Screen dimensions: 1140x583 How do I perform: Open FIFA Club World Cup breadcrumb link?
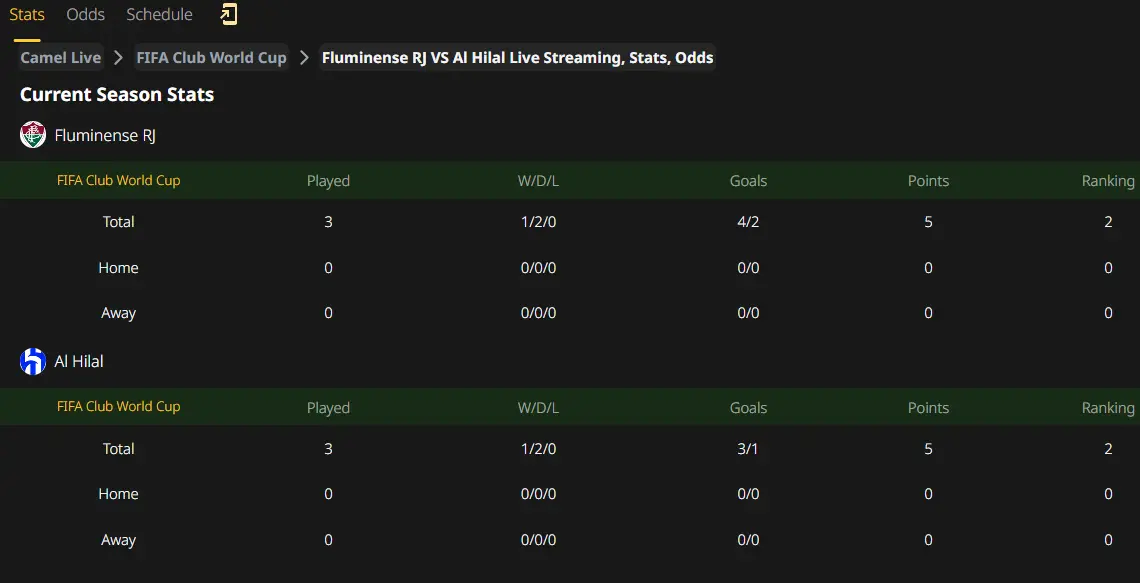click(212, 57)
